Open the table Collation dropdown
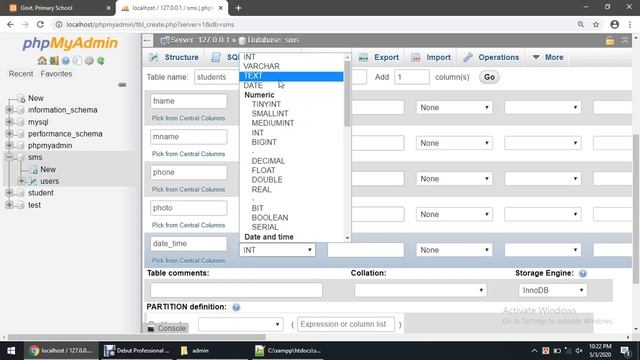Viewport: 640px width, 360px height. click(x=420, y=290)
